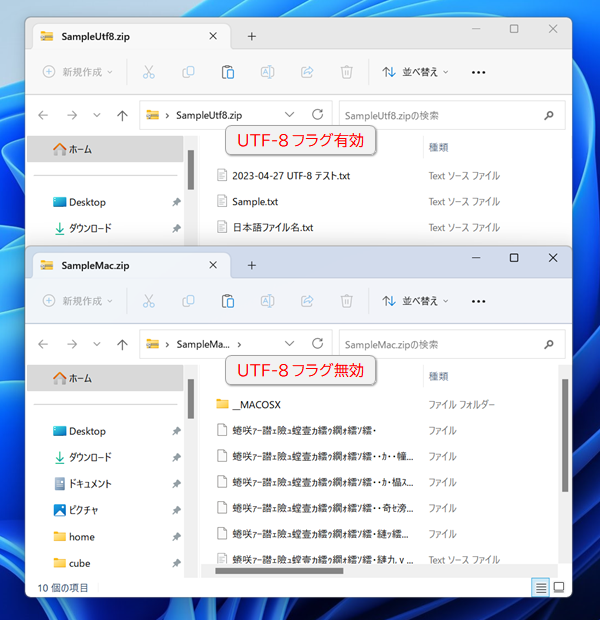Select file Sample.txt
600x620 pixels.
pyautogui.click(x=255, y=202)
